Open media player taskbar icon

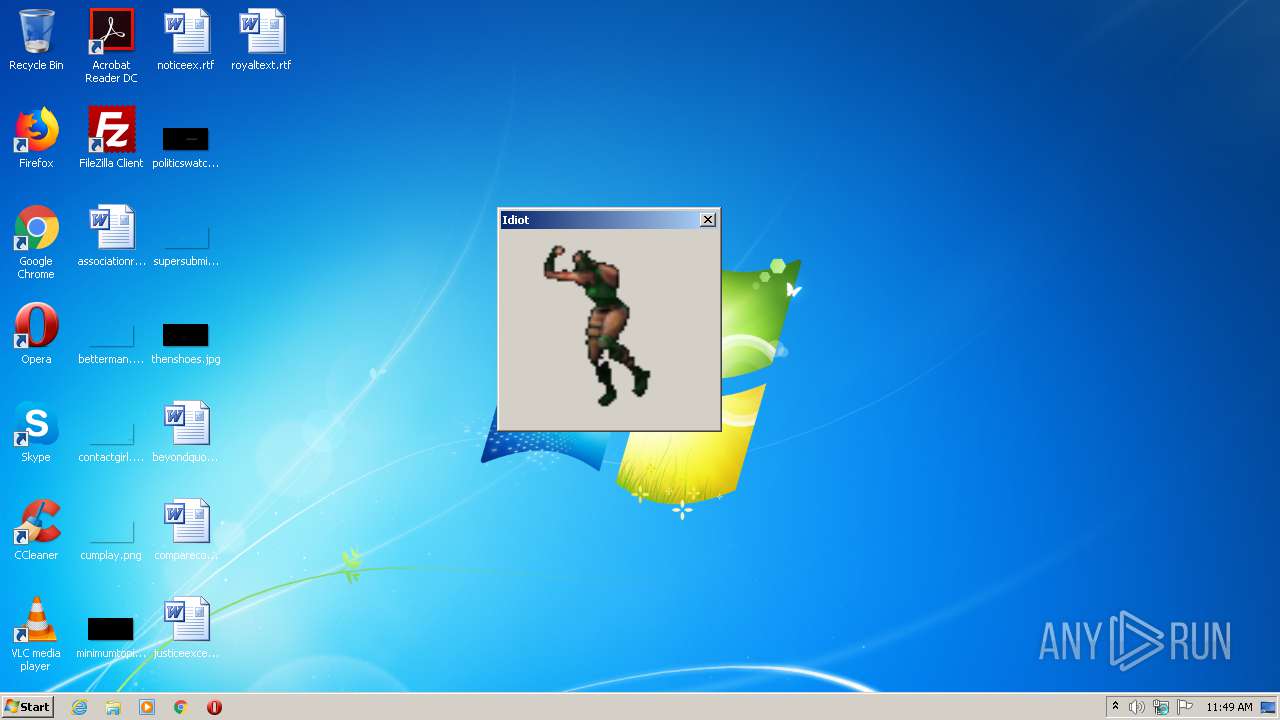[147, 707]
